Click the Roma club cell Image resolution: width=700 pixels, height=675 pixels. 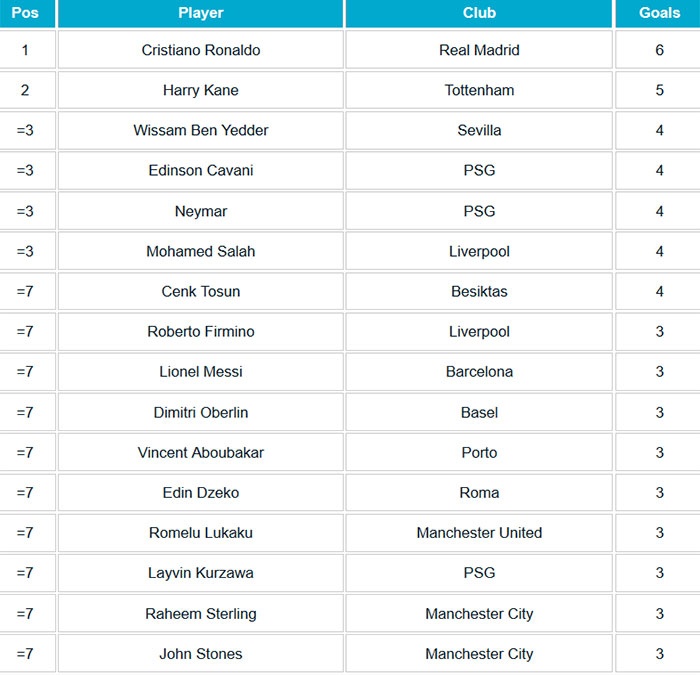click(479, 492)
